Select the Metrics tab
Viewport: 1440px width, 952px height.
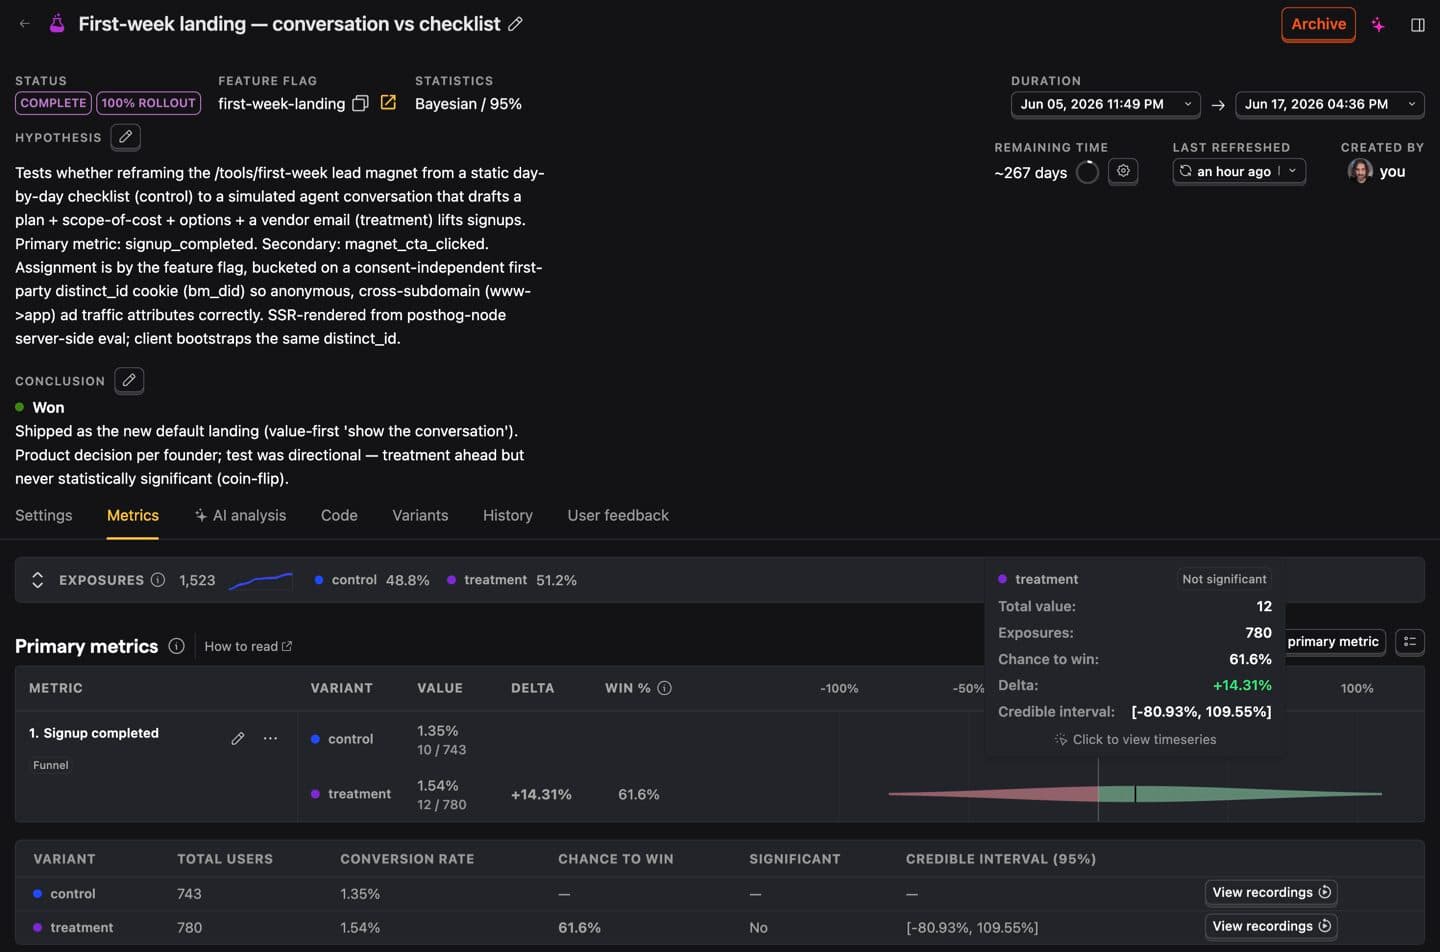(x=133, y=515)
